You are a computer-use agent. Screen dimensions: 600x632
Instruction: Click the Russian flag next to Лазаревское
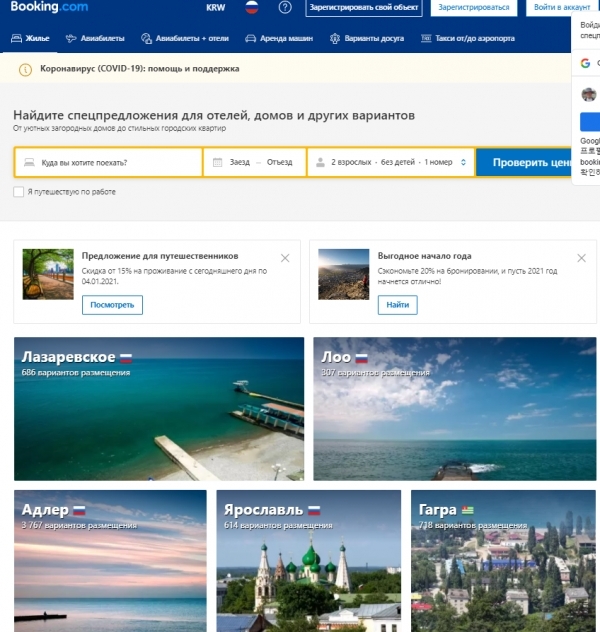coord(126,358)
